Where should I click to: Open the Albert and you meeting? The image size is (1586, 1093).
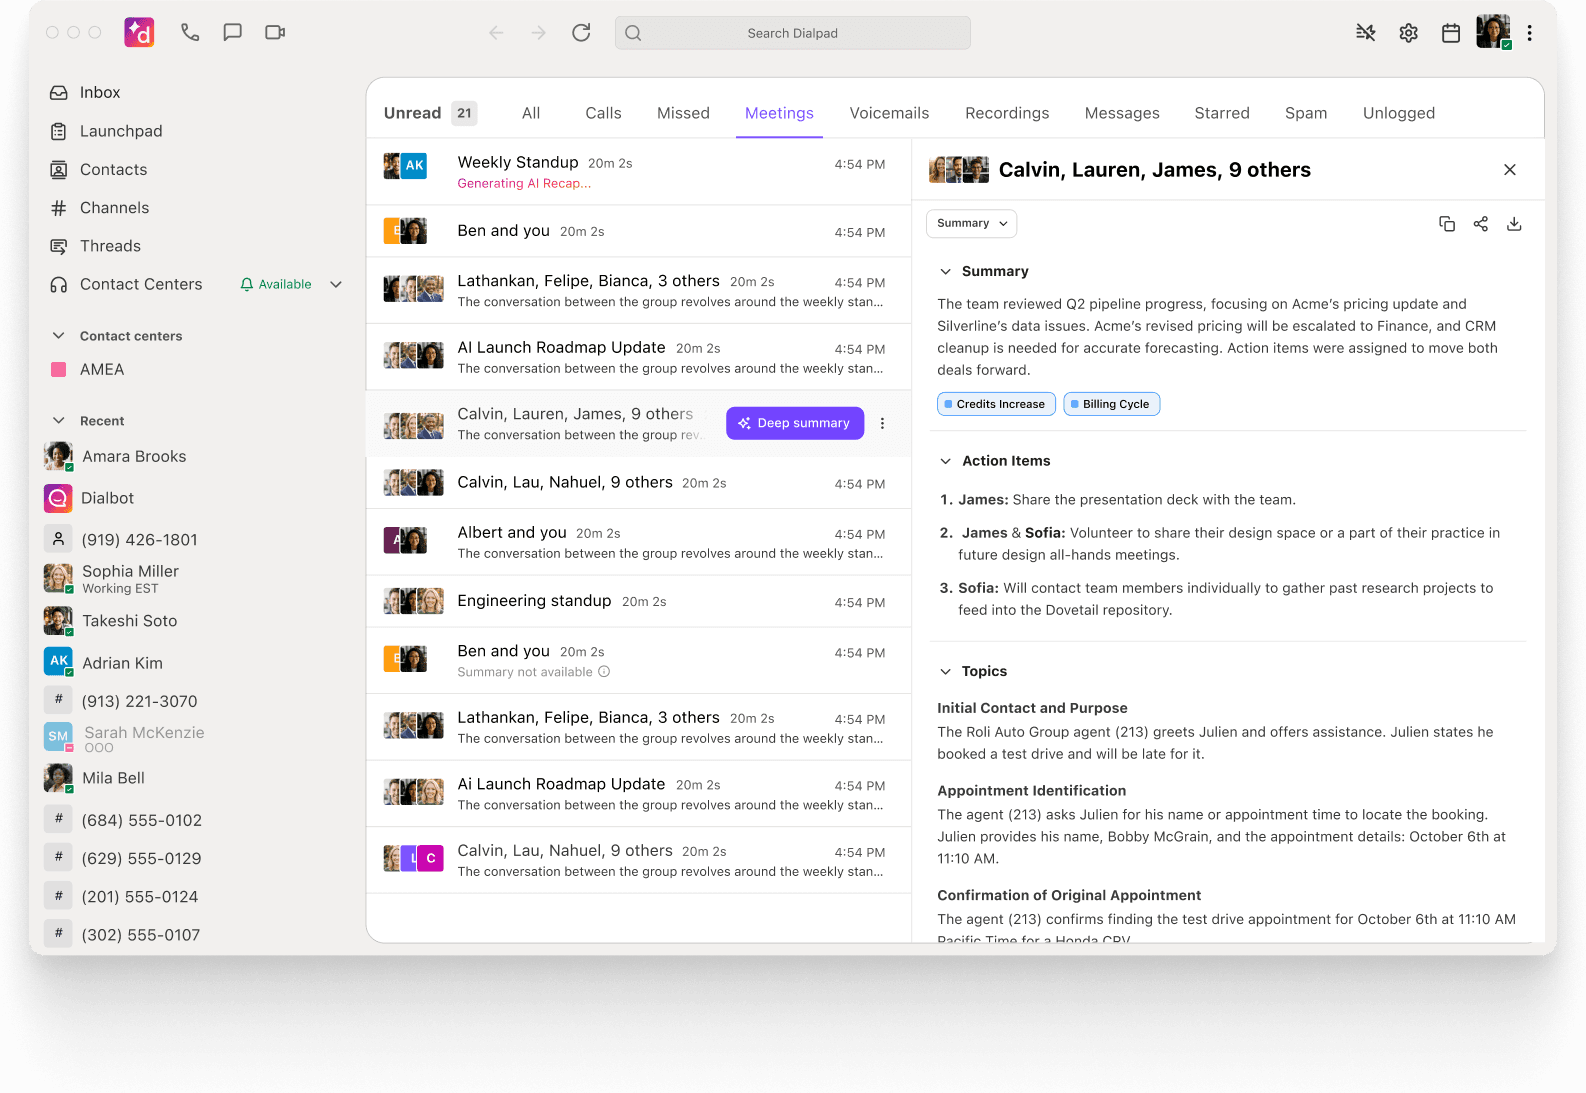[x=639, y=542]
